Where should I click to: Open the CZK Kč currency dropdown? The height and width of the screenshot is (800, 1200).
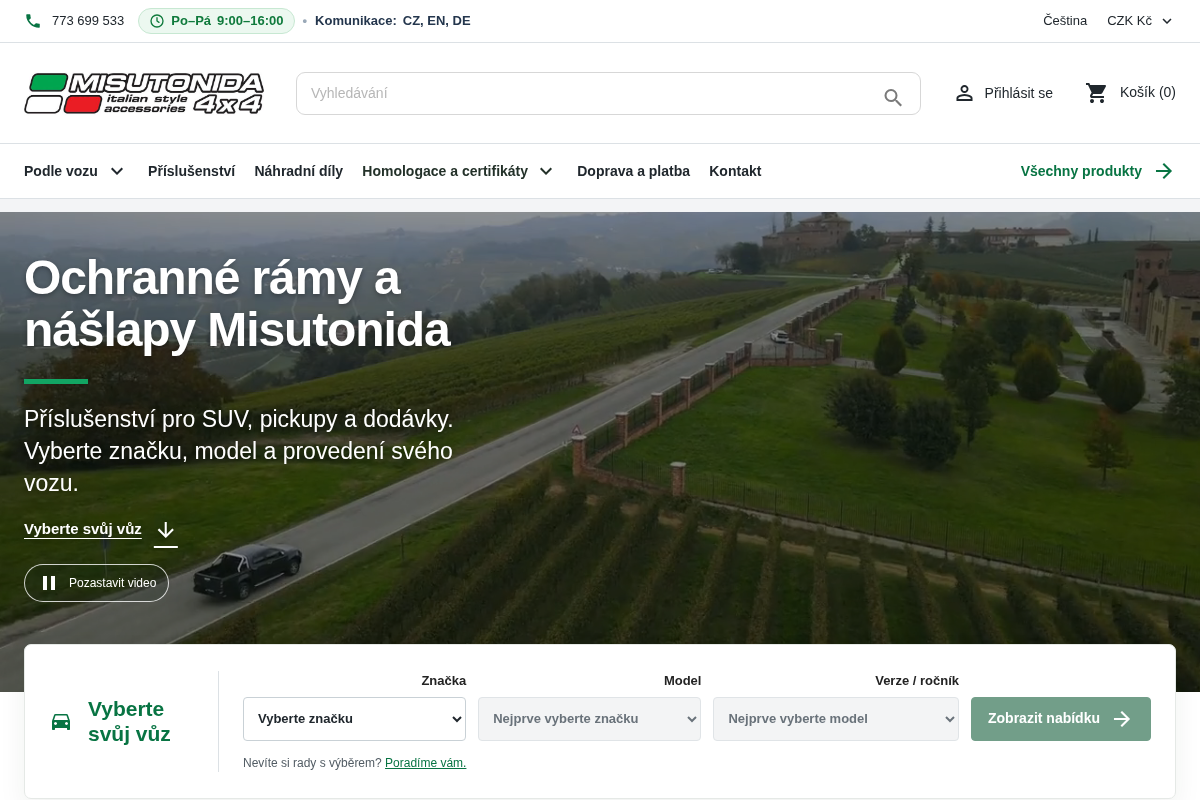[1140, 21]
